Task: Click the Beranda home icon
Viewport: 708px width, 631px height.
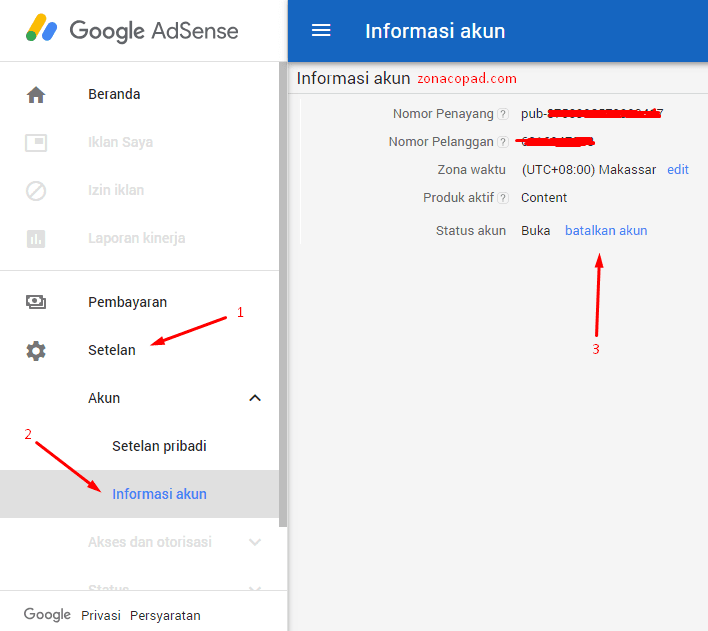Action: 36,95
